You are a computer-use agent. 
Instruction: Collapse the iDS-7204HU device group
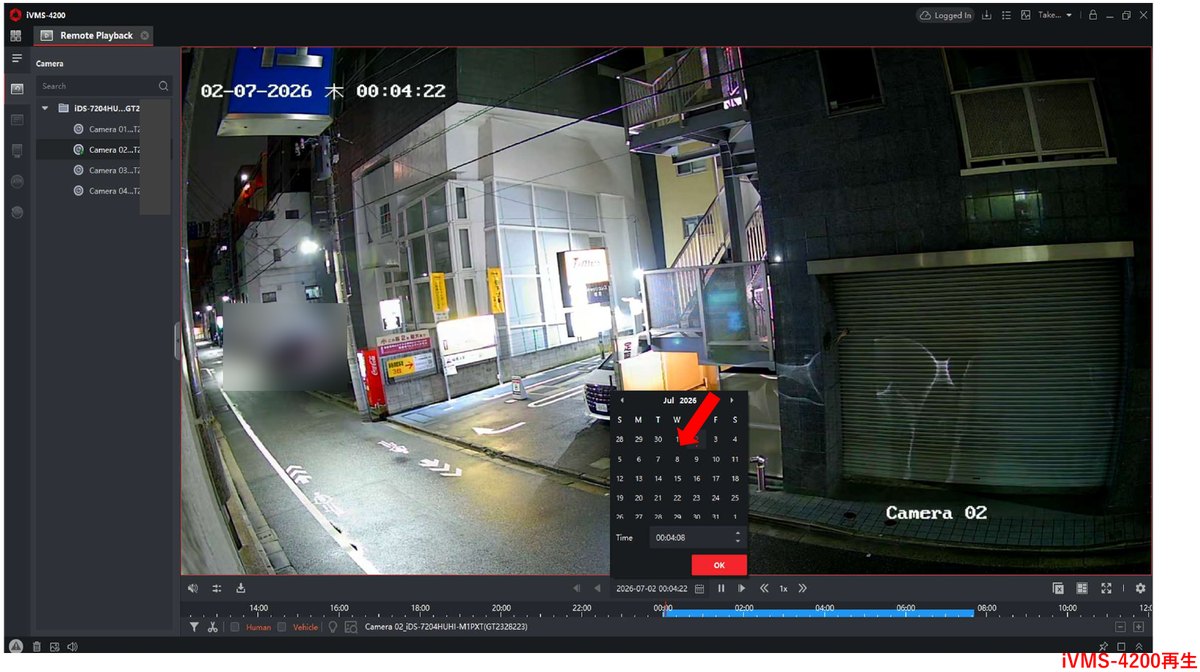tap(45, 108)
